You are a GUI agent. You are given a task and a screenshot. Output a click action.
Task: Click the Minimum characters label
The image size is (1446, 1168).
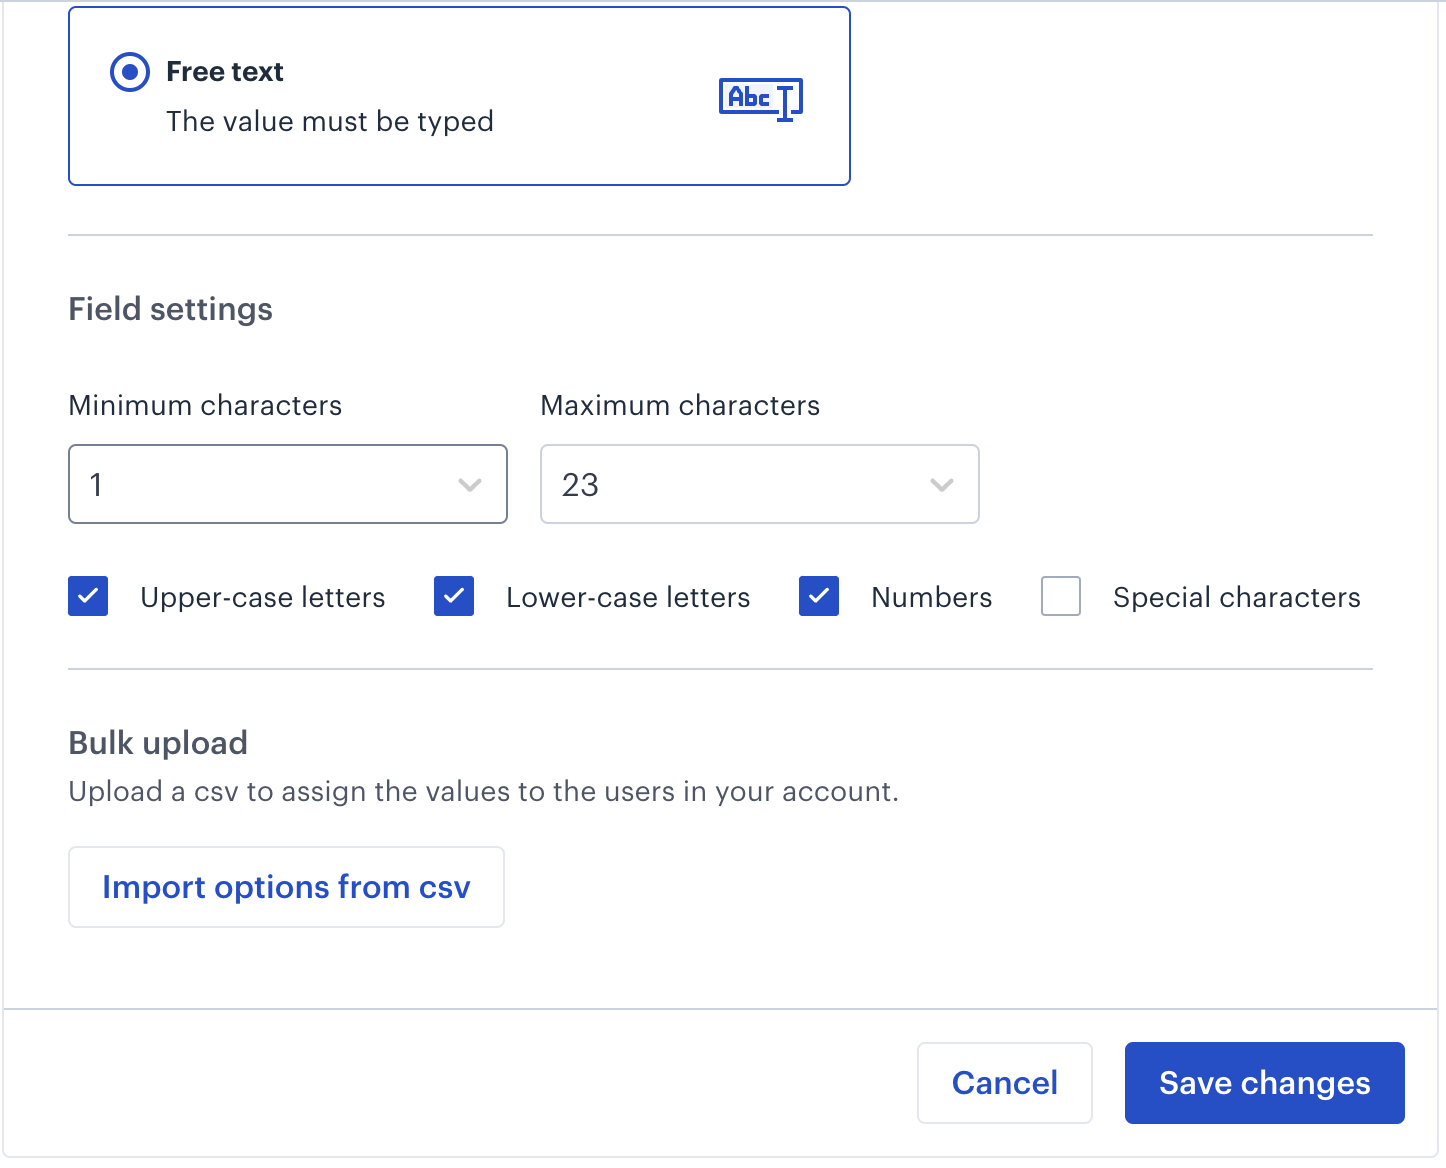(205, 405)
